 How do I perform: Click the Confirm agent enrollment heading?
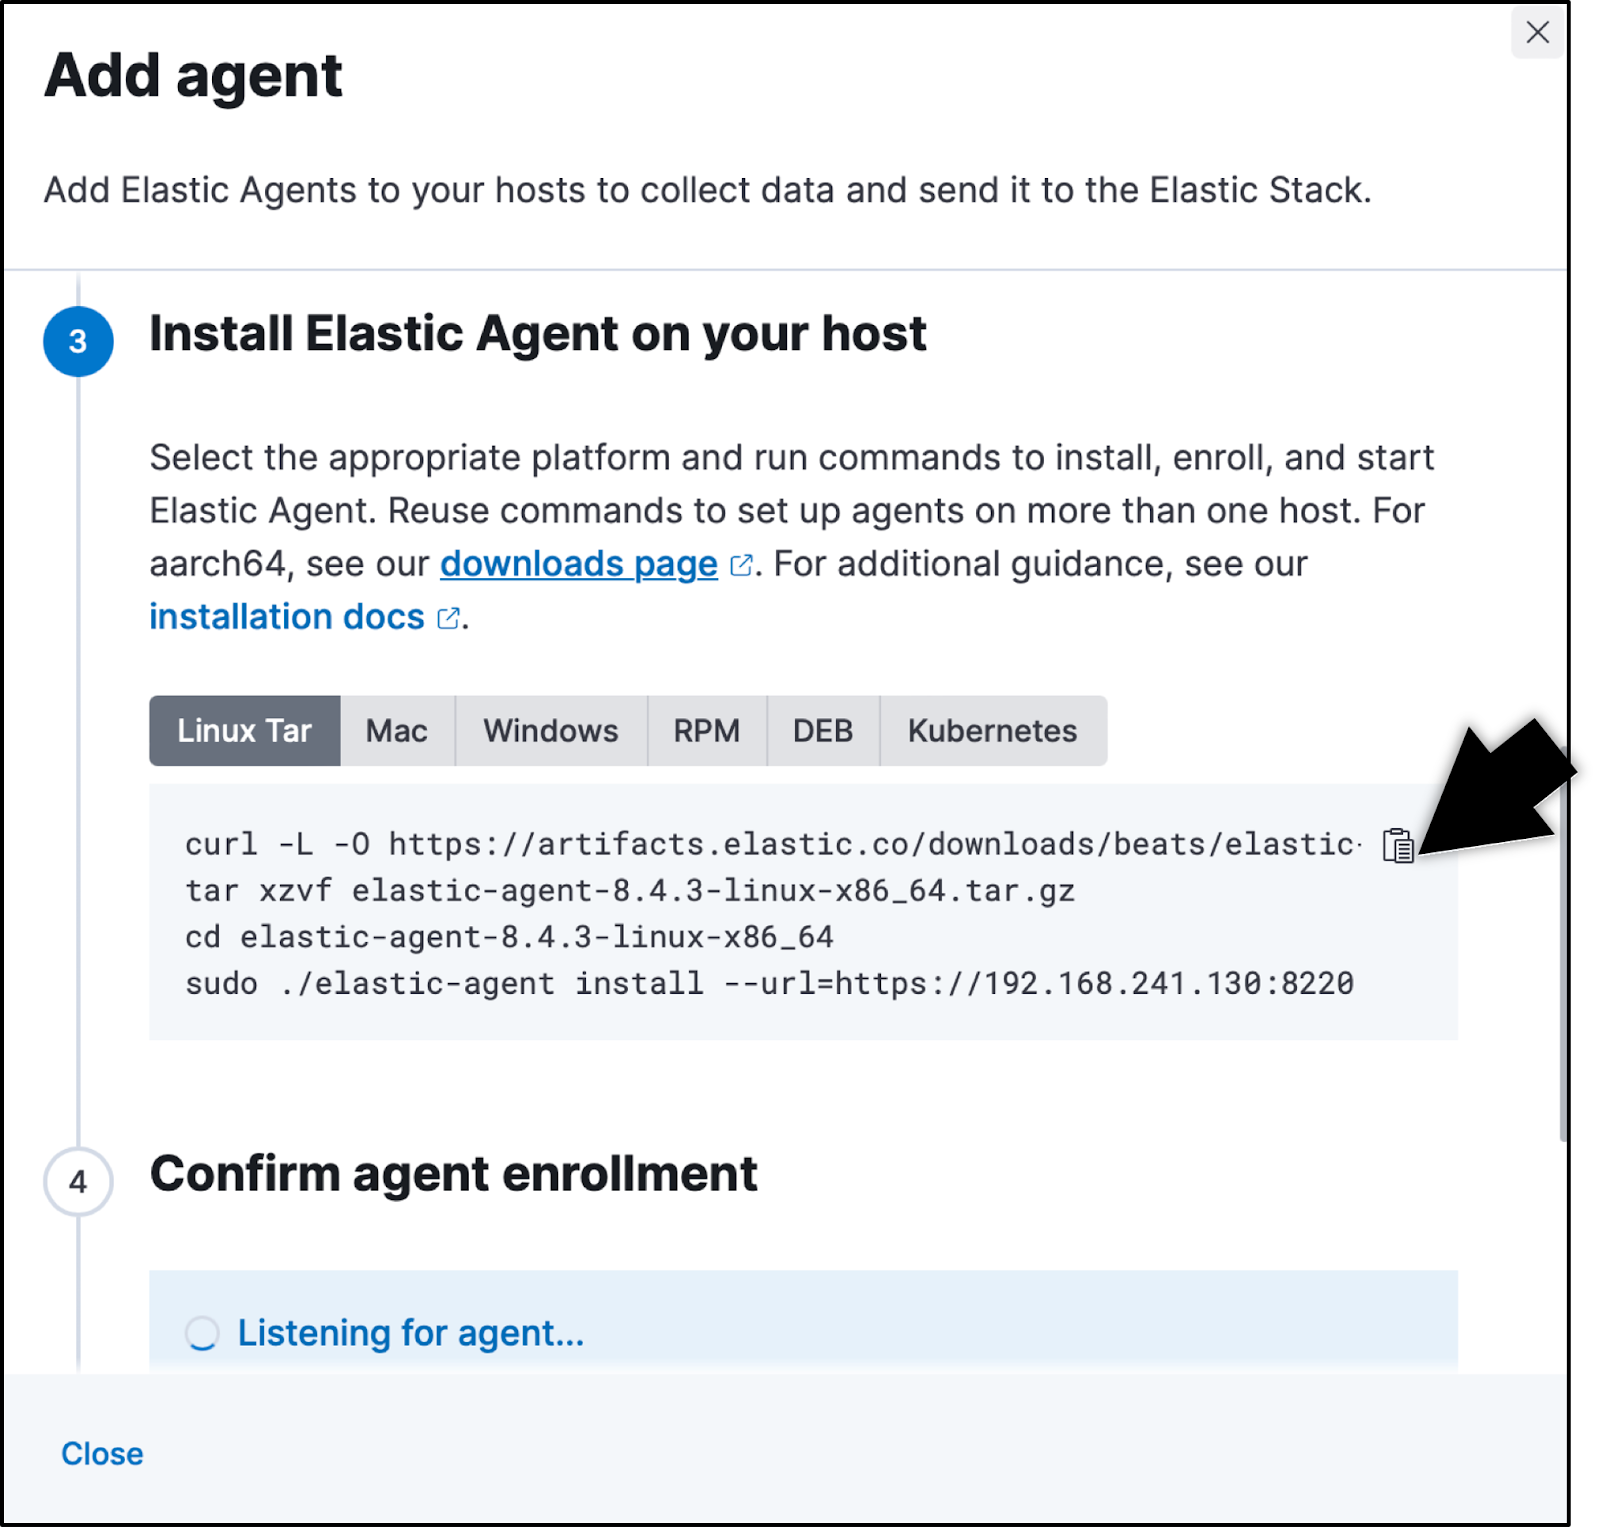pos(454,1174)
